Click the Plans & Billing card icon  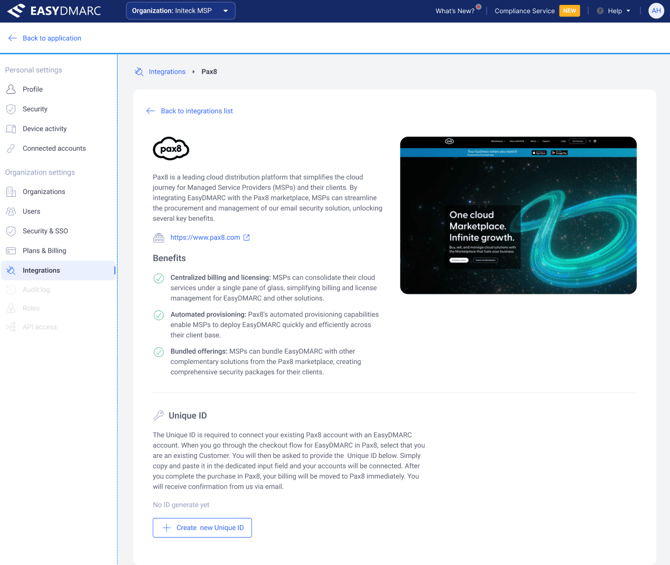[x=11, y=250]
